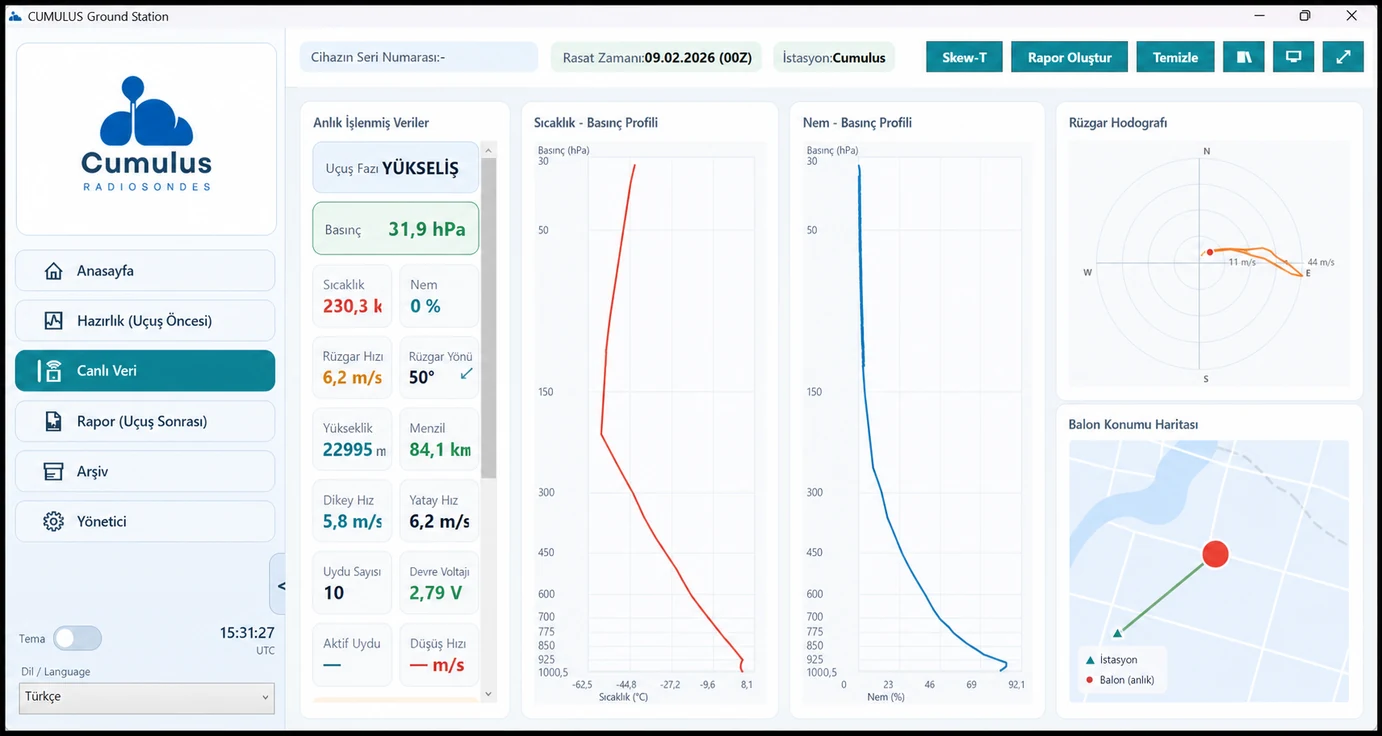Image resolution: width=1382 pixels, height=736 pixels.
Task: Open the Skew-T diagram
Action: (x=964, y=57)
